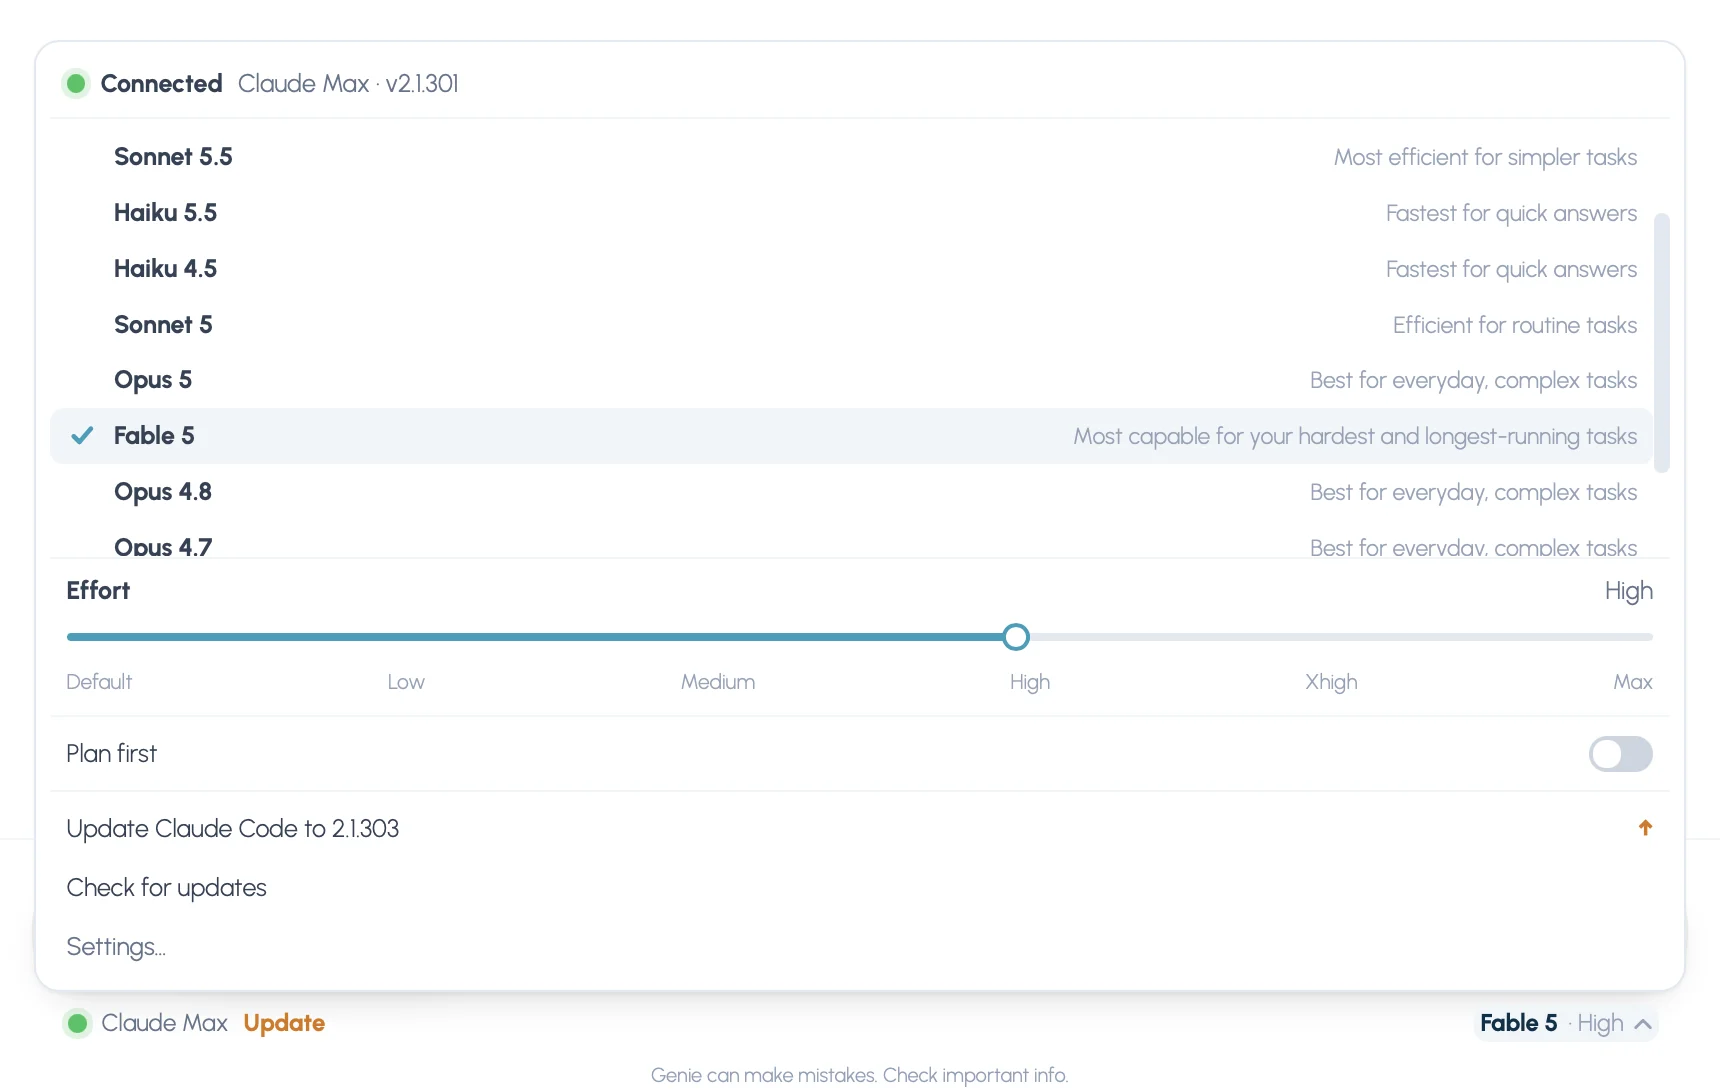Click Check for updates

(859, 888)
